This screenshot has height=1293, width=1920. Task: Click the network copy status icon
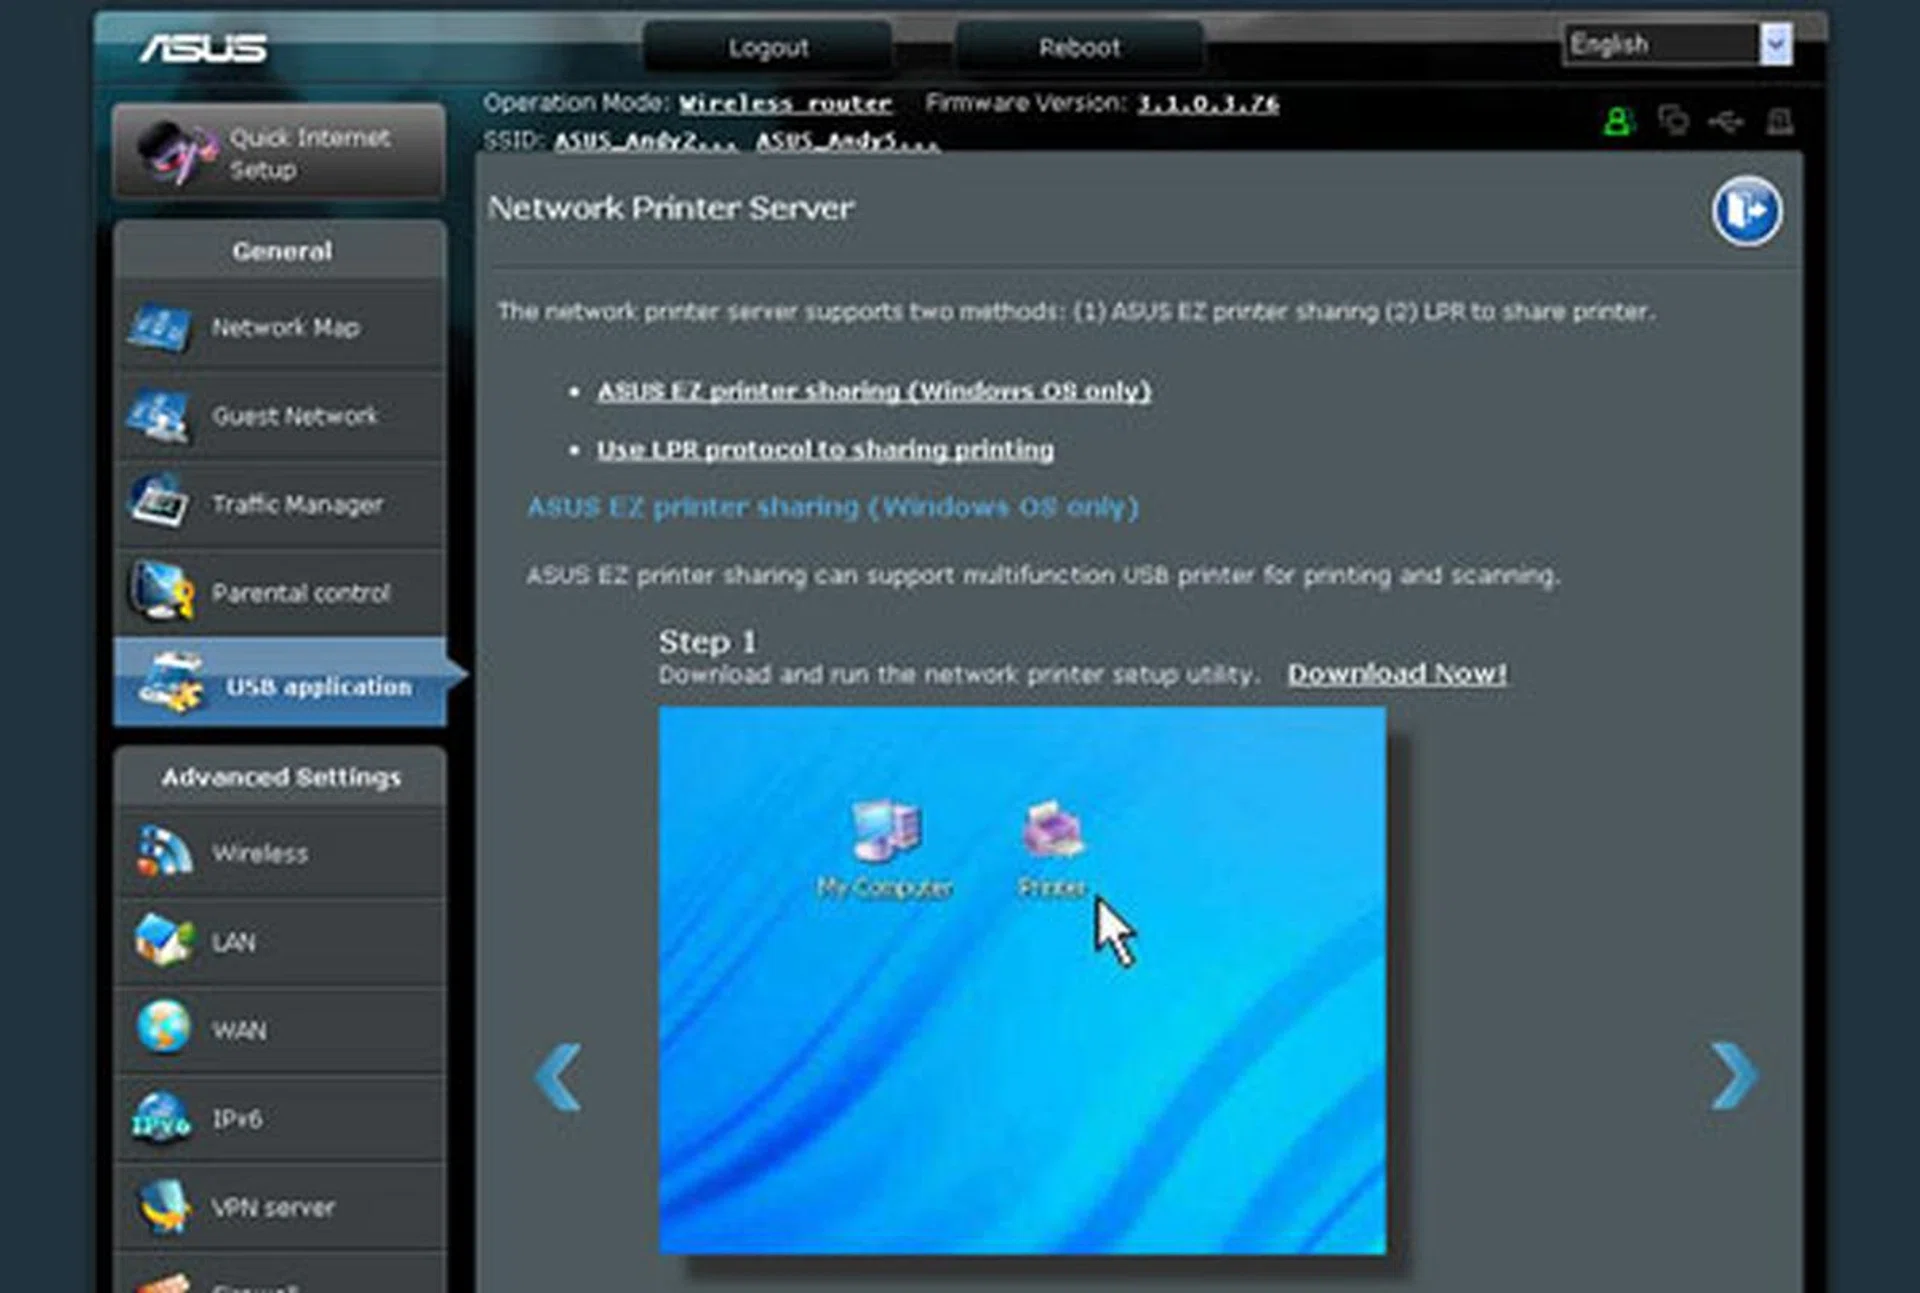pyautogui.click(x=1673, y=121)
